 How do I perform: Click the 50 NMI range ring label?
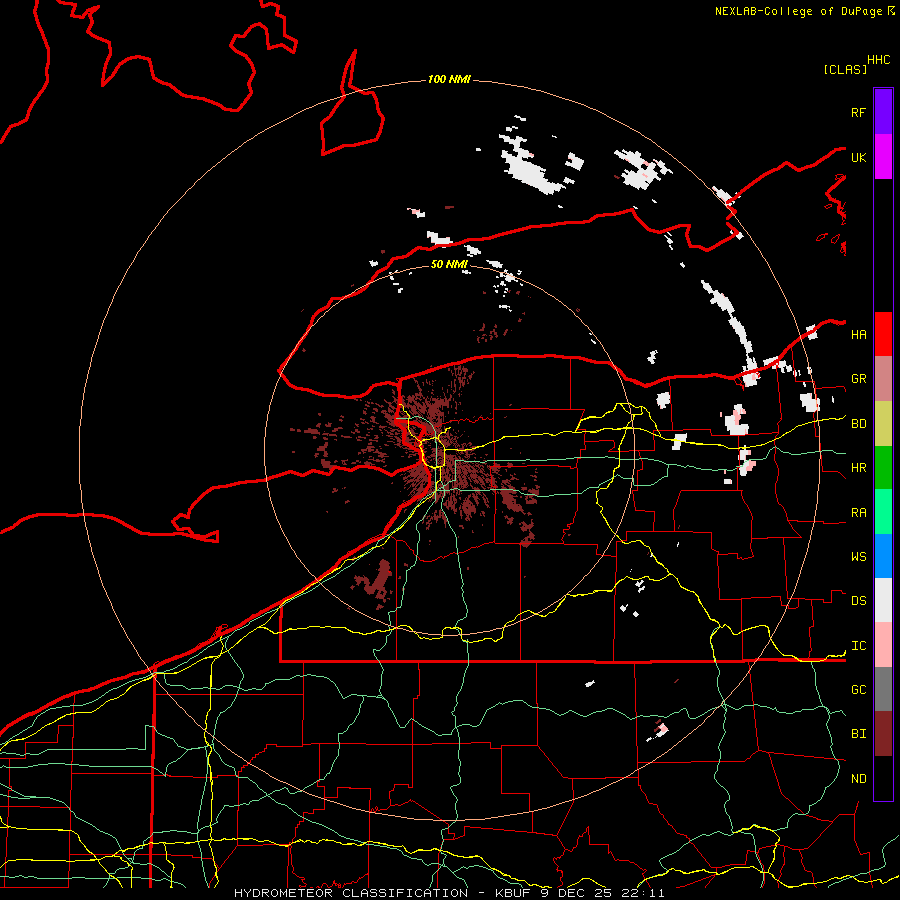click(449, 264)
